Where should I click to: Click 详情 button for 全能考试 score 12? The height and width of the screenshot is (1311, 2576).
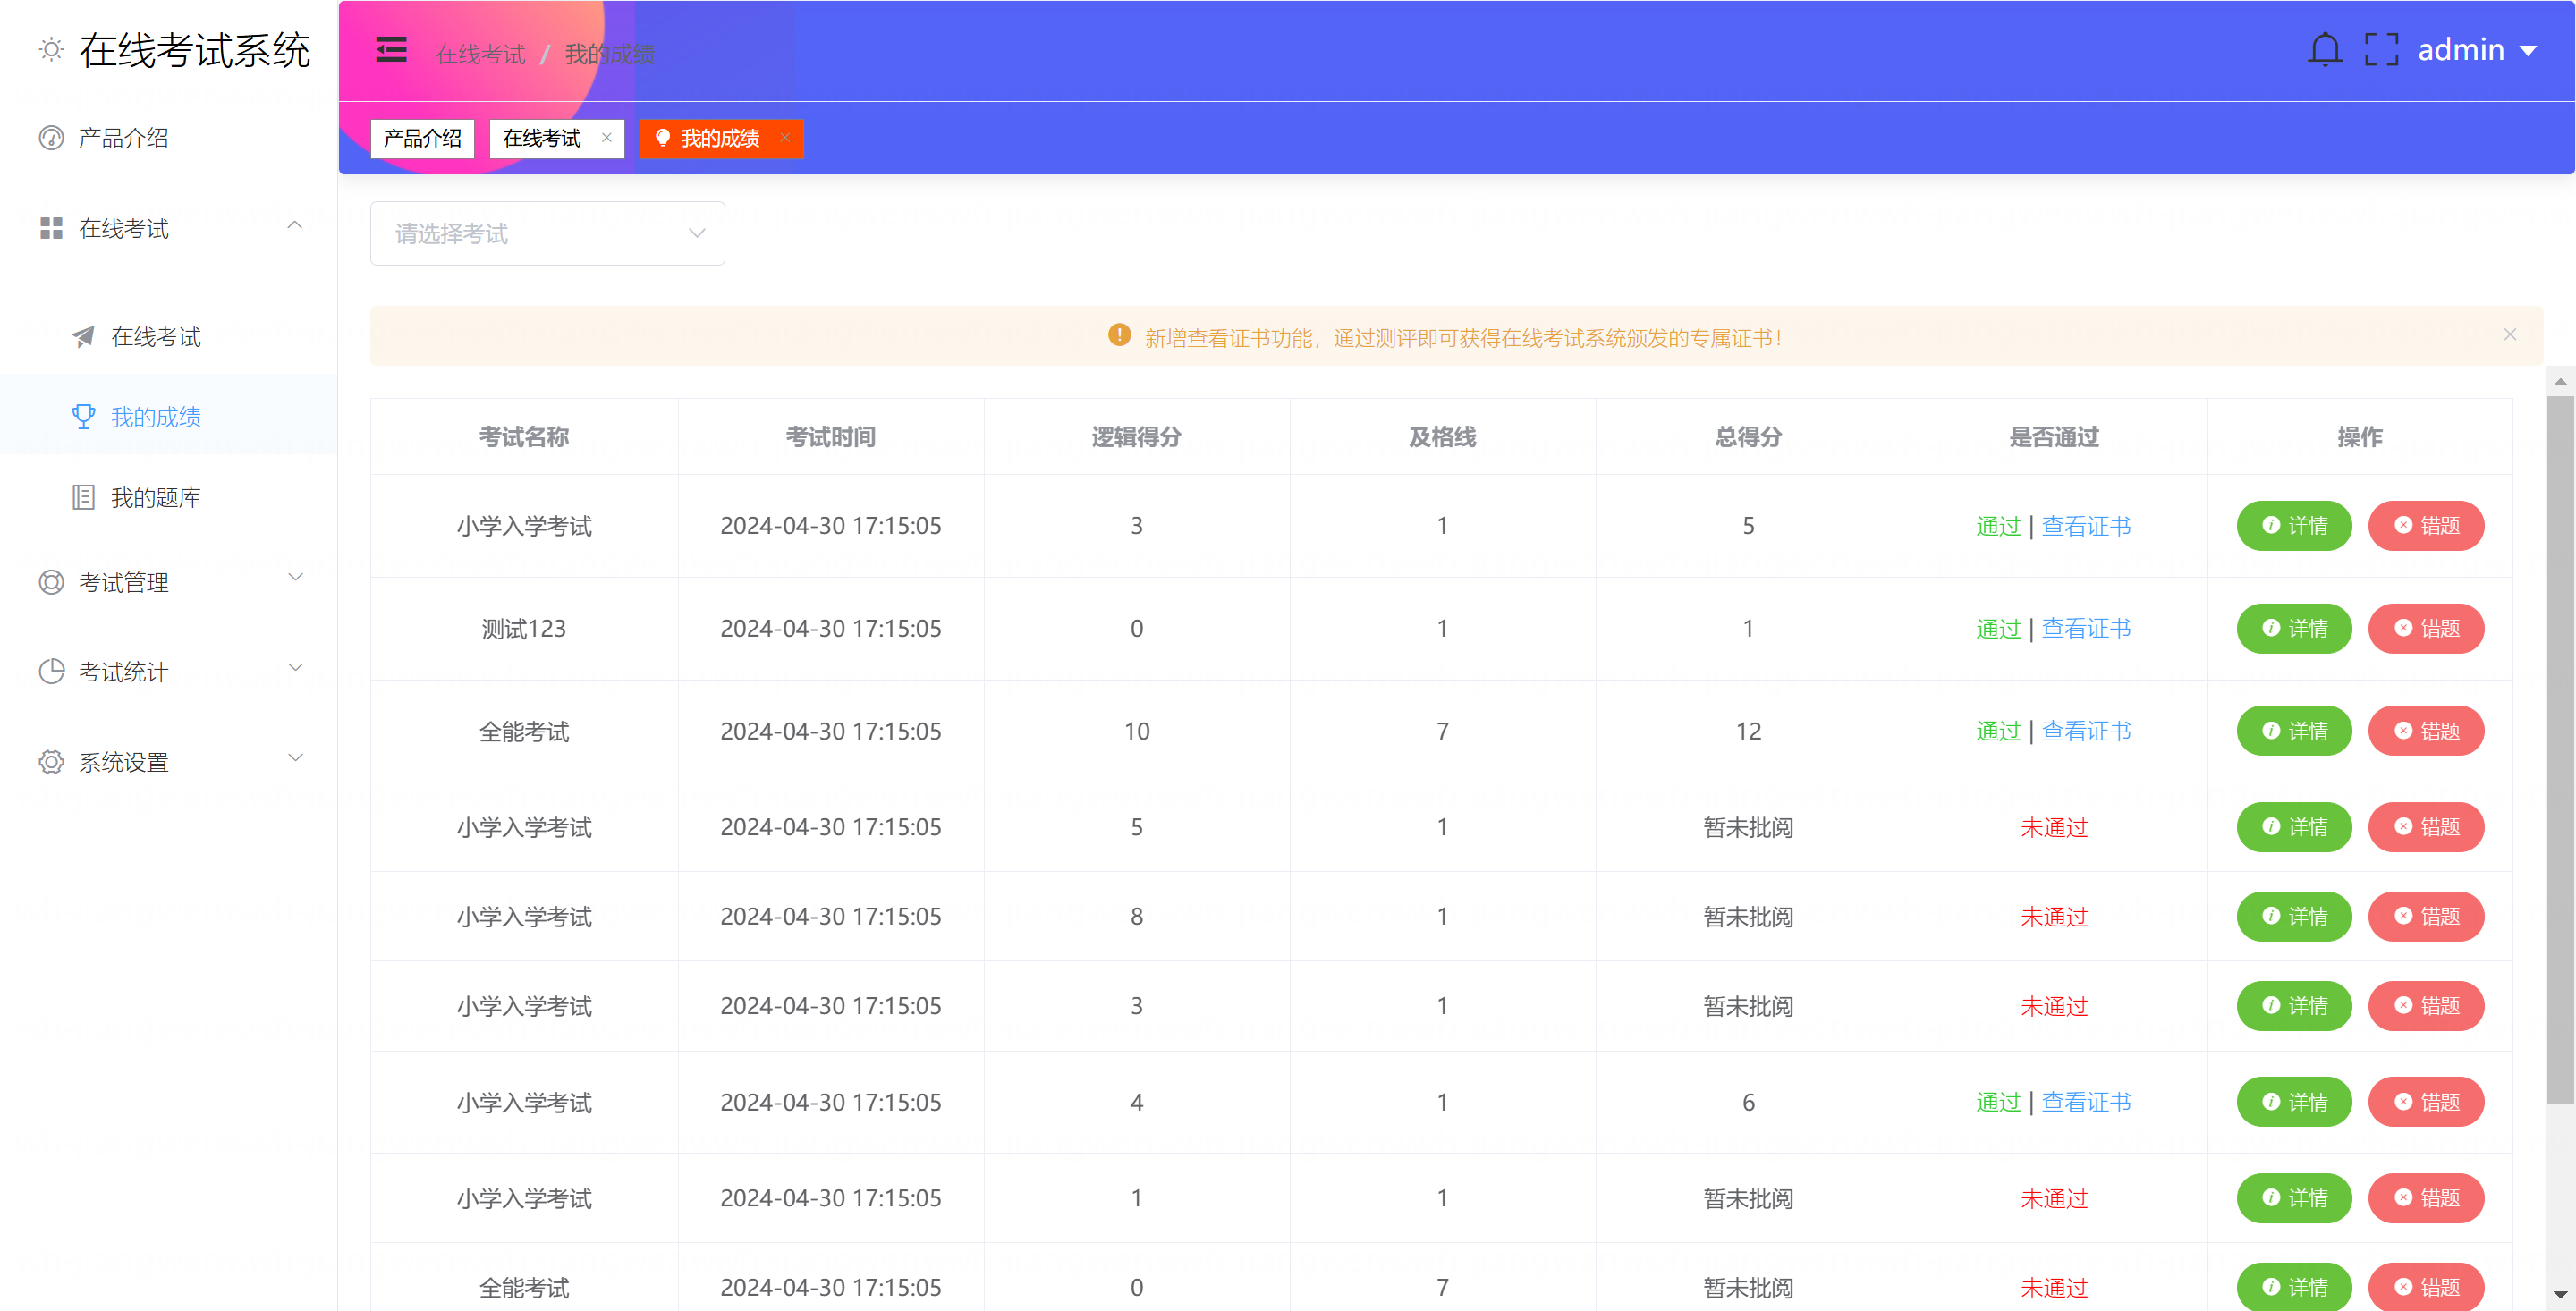[x=2293, y=731]
